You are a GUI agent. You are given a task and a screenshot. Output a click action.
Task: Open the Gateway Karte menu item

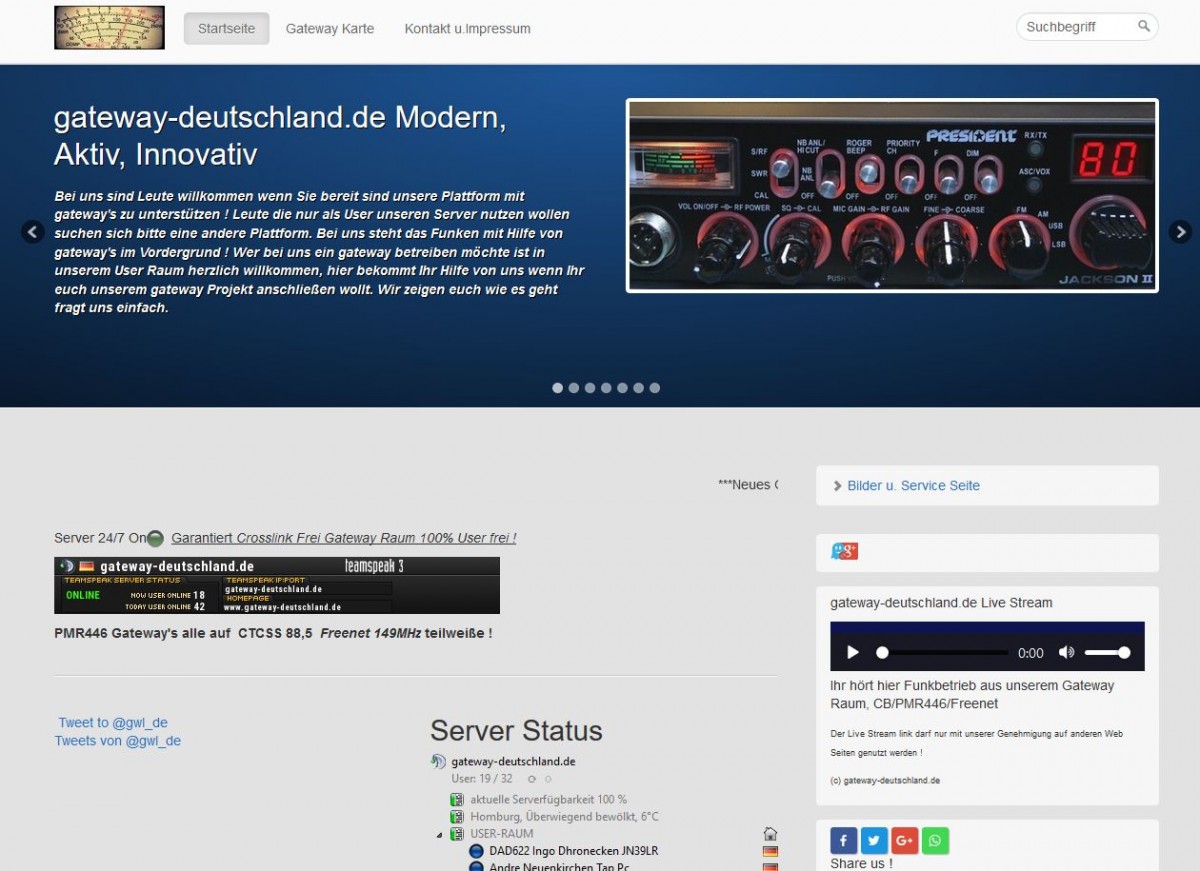click(x=330, y=29)
